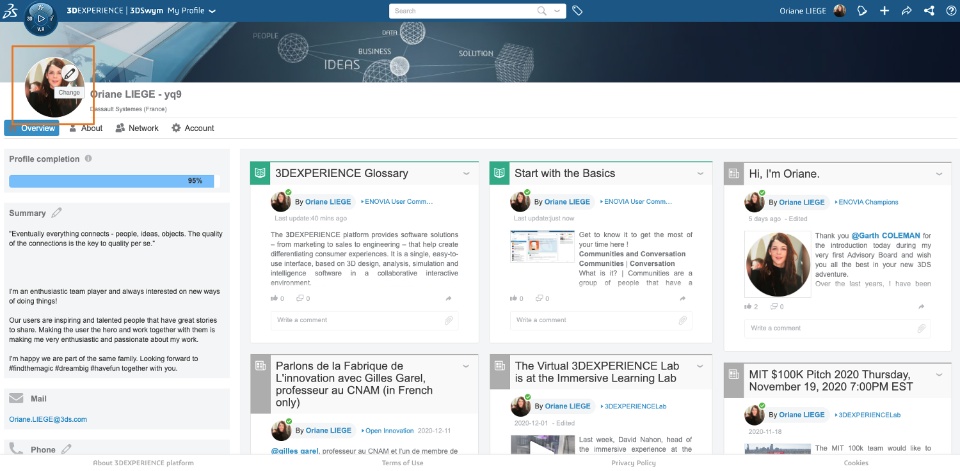Open Oriane LIEGE author link in Glossary post
Image resolution: width=960 pixels, height=471 pixels.
[328, 202]
